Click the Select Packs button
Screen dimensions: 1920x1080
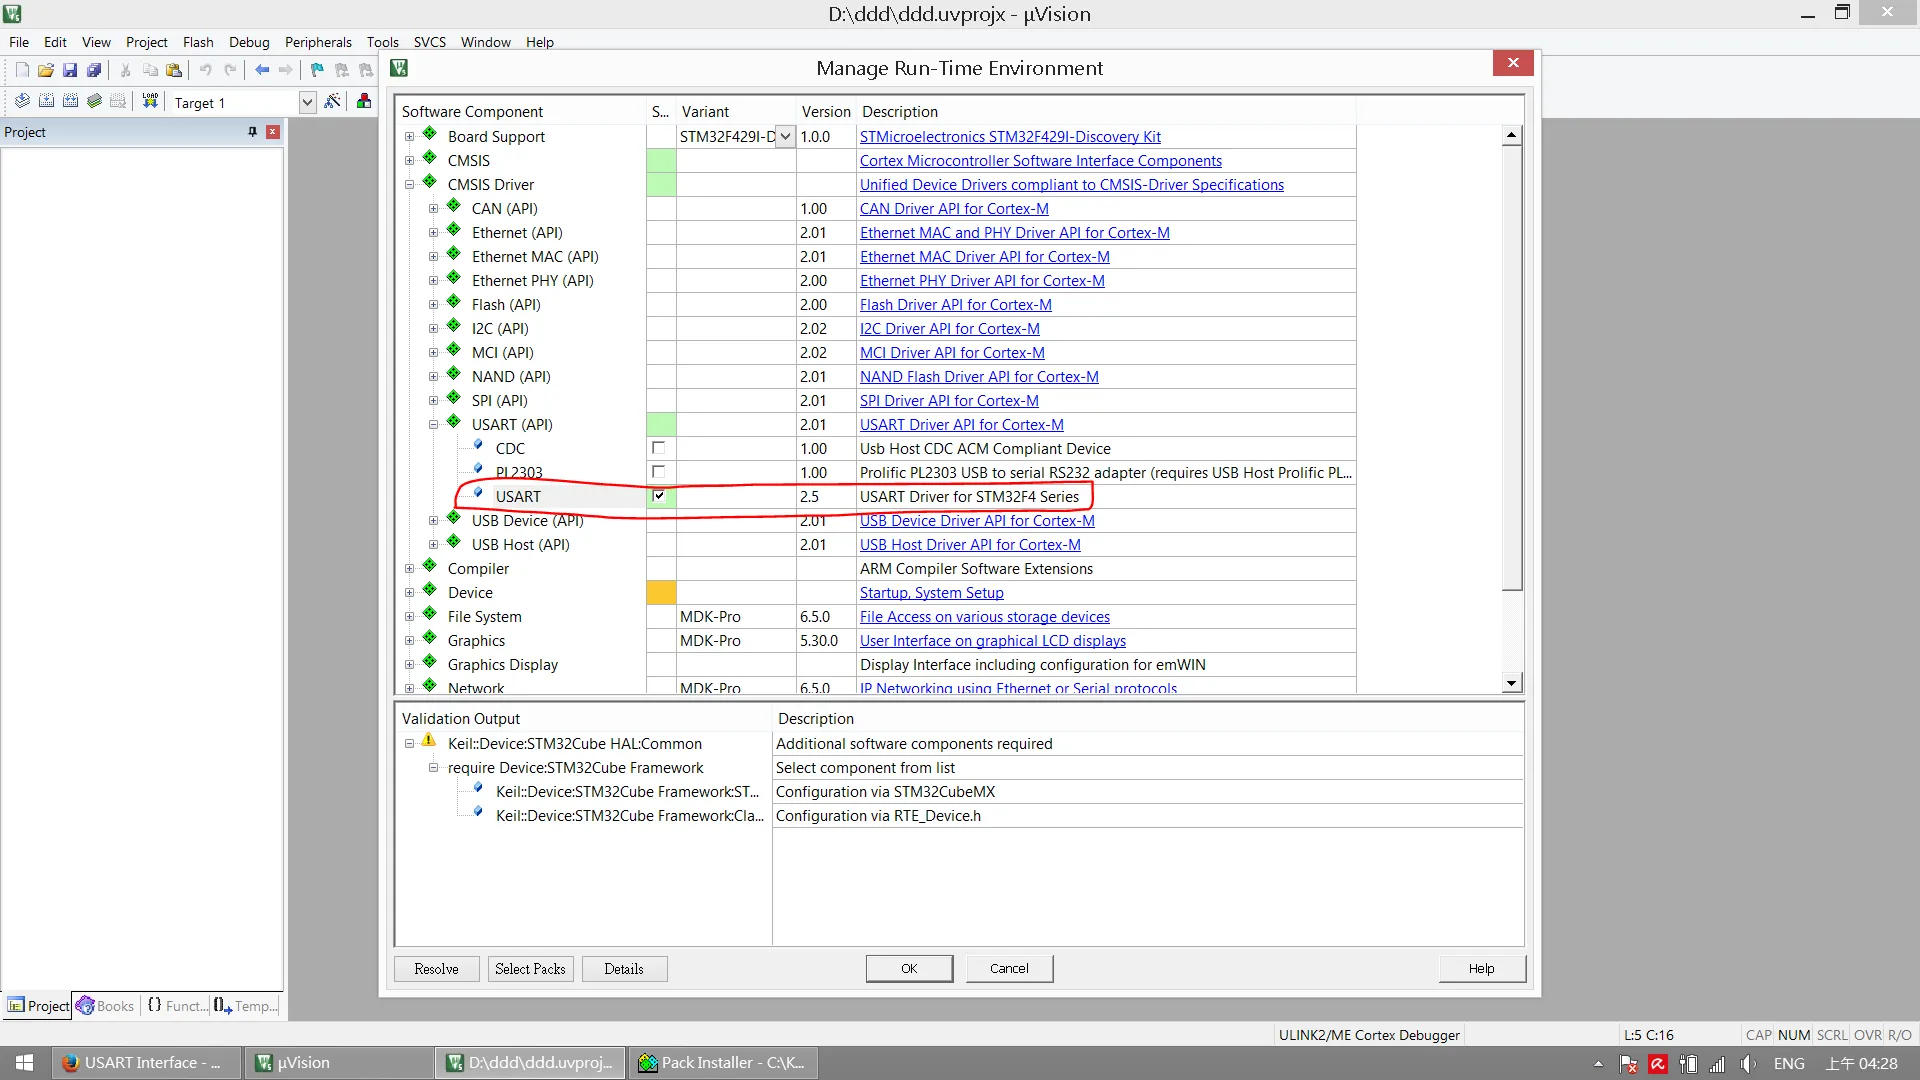(530, 968)
